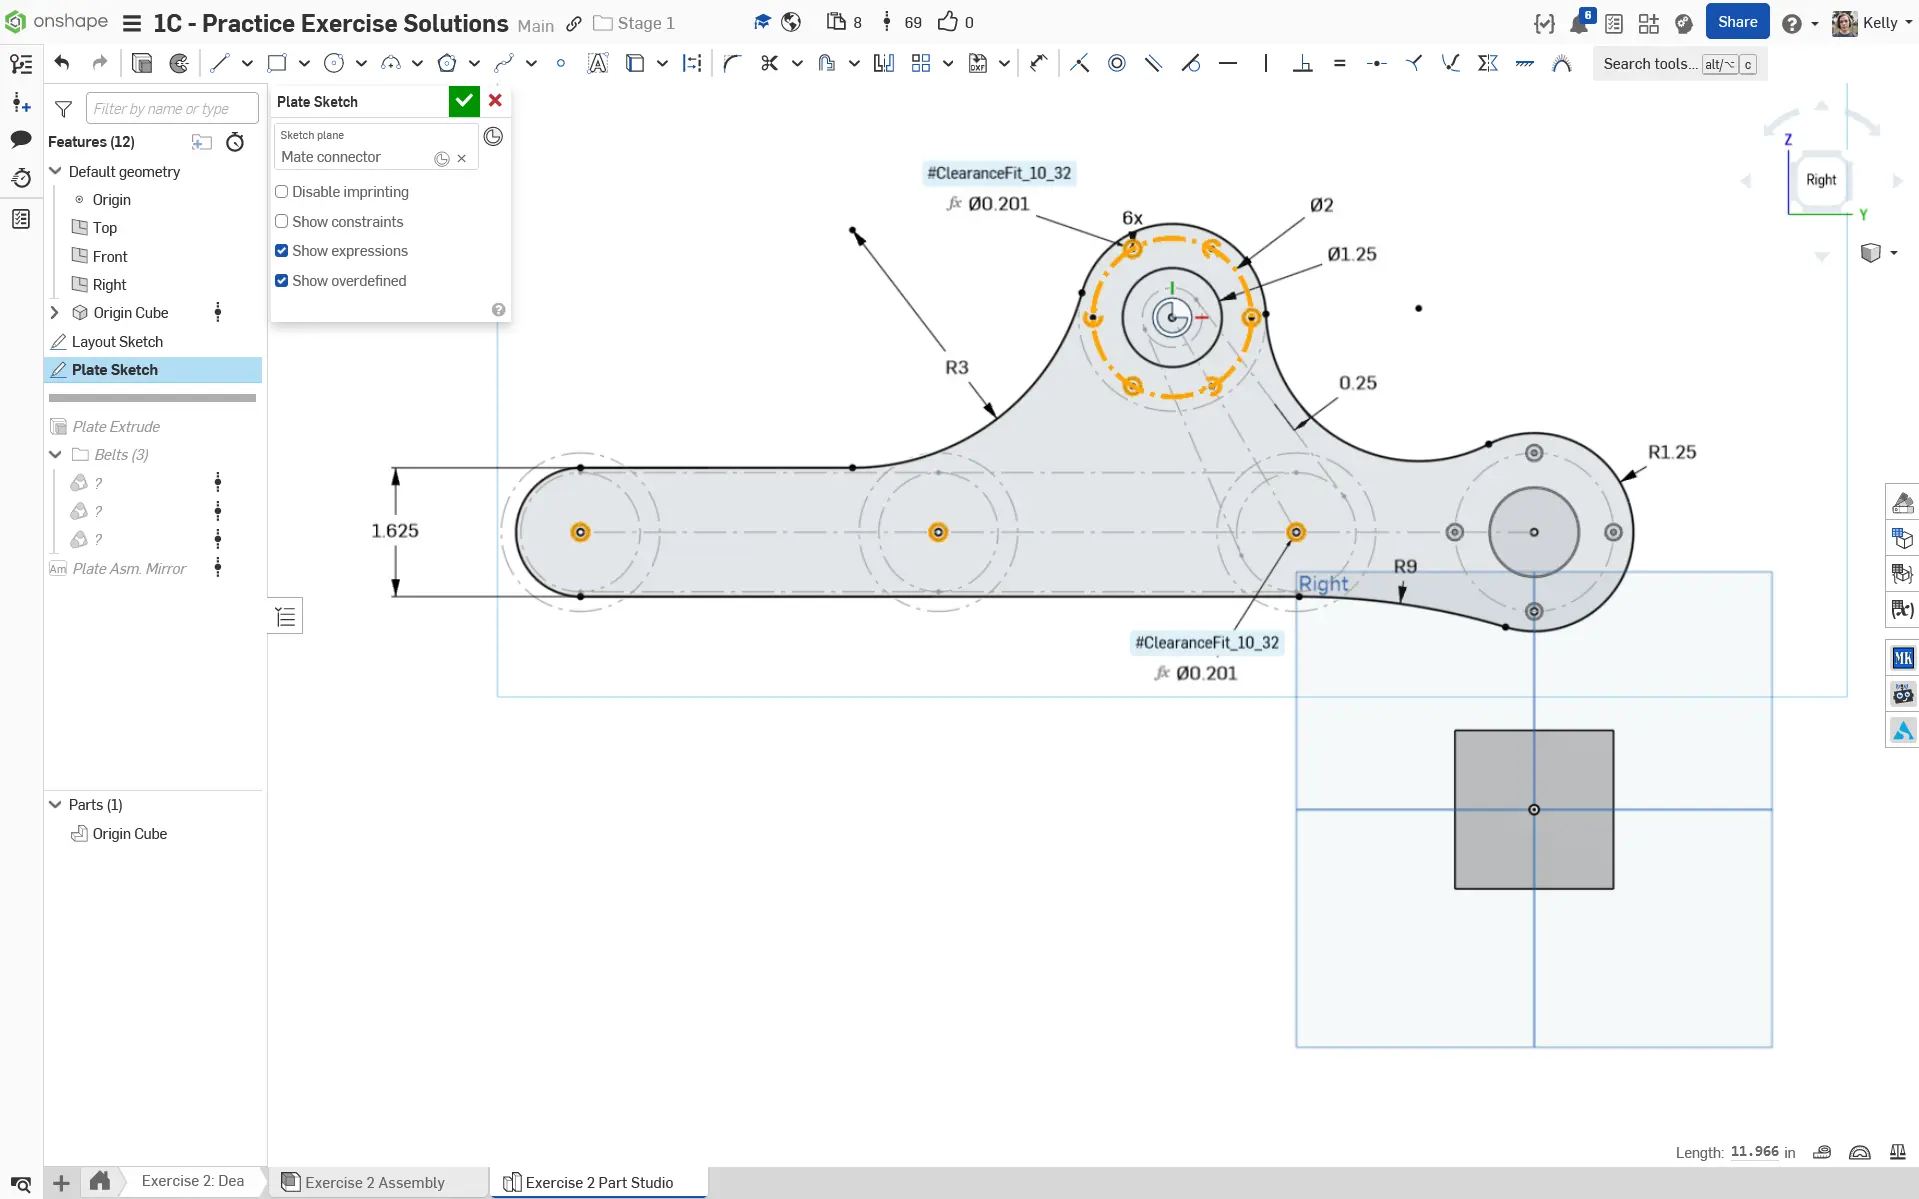Enable the Disable imprinting checkbox

point(282,192)
